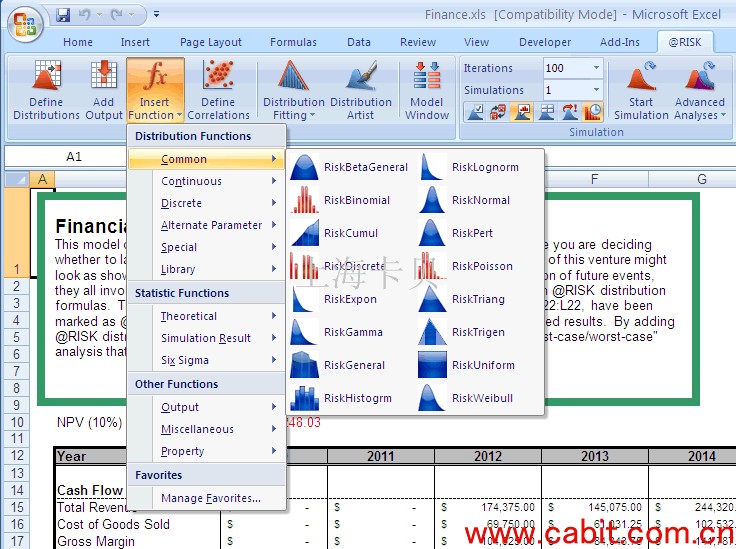
Task: Open the Library submenu
Action: coord(207,269)
